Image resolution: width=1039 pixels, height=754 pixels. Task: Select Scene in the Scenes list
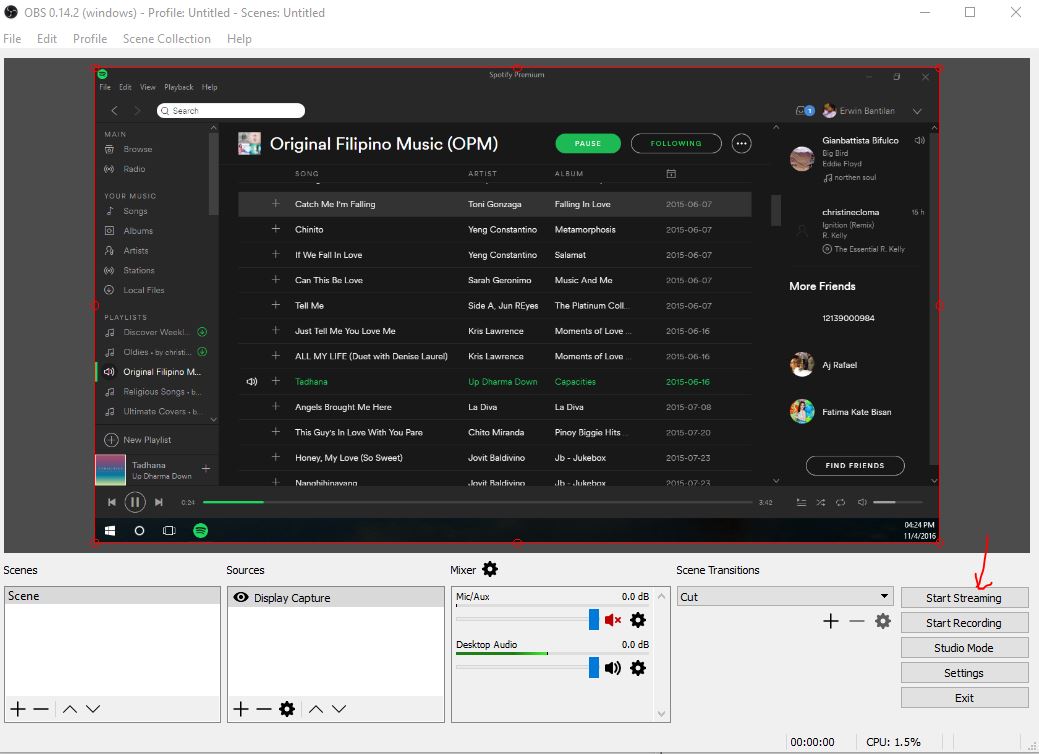112,596
